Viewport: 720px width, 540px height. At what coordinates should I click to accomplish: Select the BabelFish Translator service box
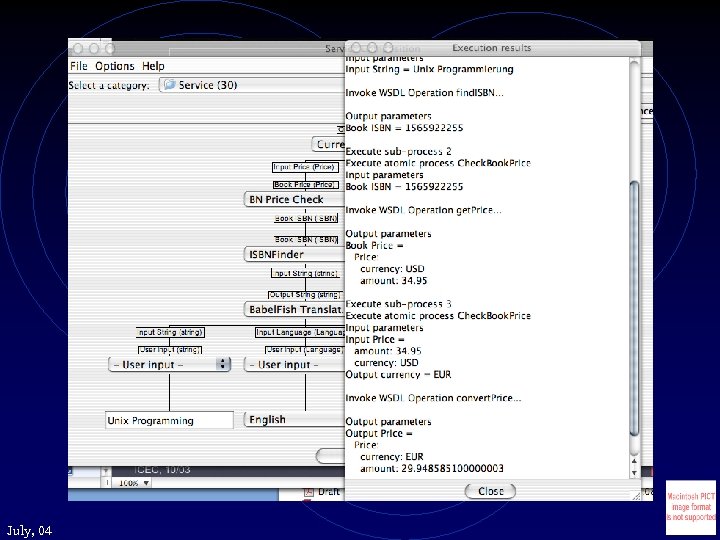[x=294, y=309]
